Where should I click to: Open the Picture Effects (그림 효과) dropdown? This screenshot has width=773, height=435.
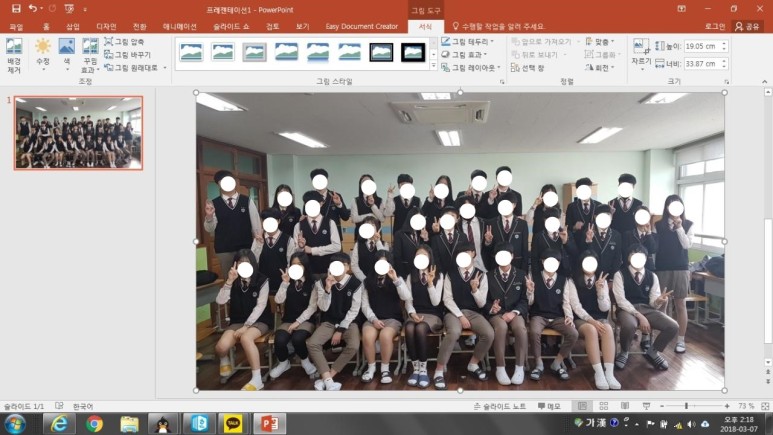click(464, 55)
